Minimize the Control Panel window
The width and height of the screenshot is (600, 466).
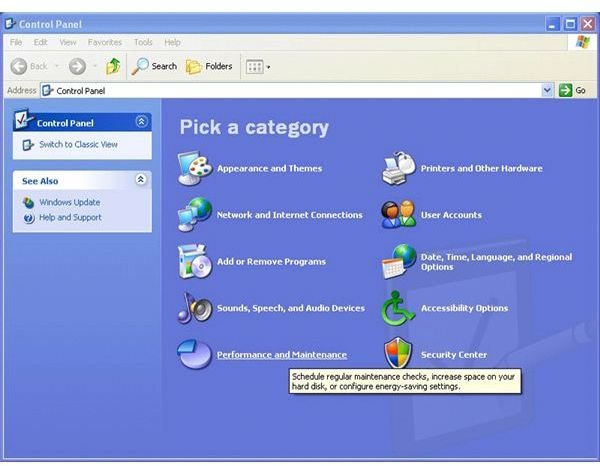[x=552, y=24]
